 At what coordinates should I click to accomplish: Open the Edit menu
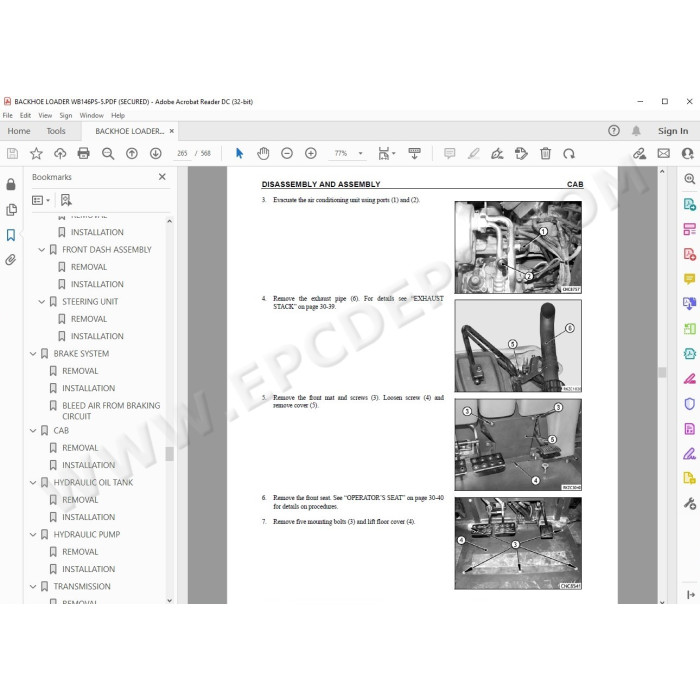(x=25, y=115)
